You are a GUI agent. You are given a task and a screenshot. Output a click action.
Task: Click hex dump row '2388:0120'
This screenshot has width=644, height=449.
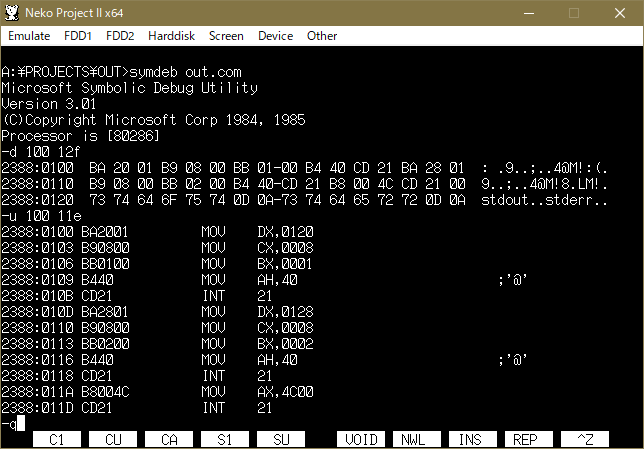[304, 200]
